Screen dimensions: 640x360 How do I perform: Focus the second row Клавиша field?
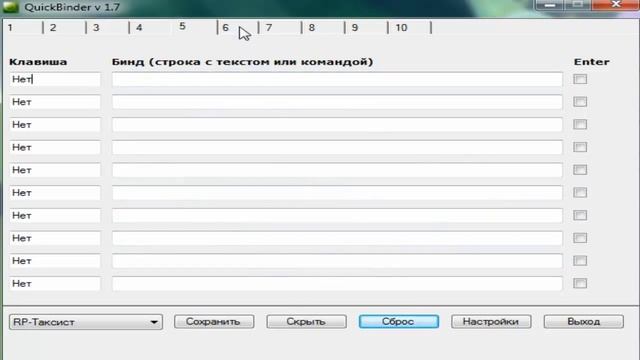click(55, 102)
